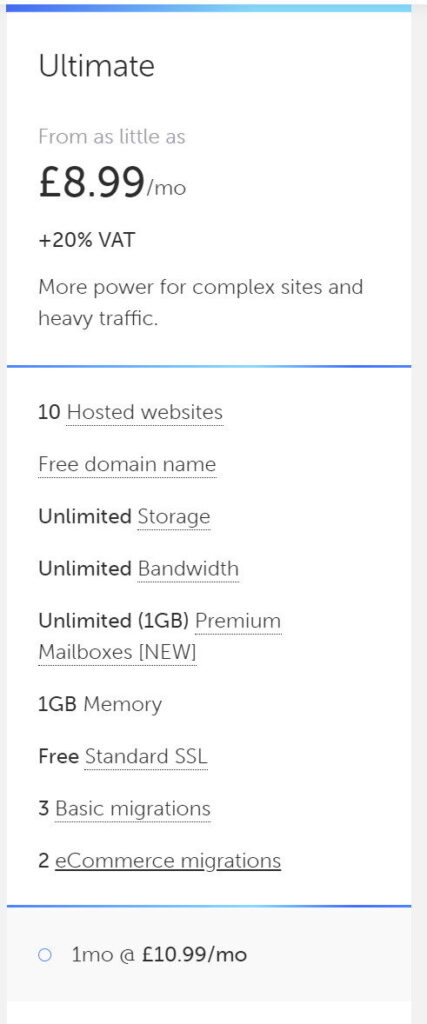The height and width of the screenshot is (1024, 427).
Task: Click the '10' hosted websites count
Action: point(50,413)
